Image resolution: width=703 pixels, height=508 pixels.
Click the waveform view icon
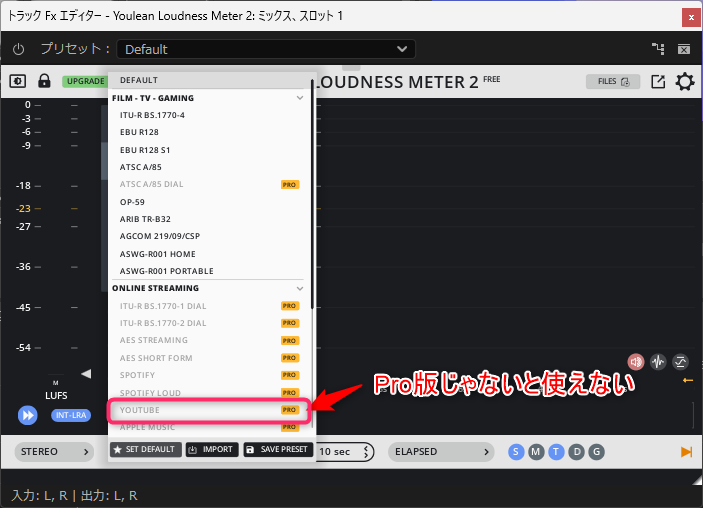(x=658, y=362)
